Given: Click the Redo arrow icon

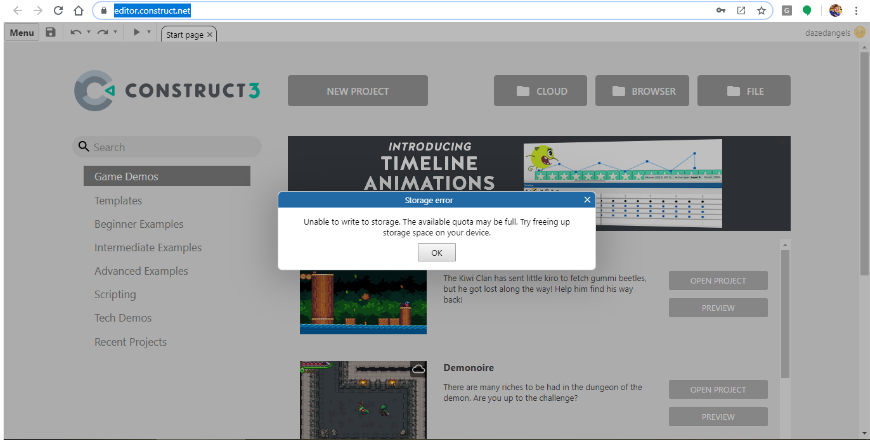Looking at the screenshot, I should tap(103, 32).
